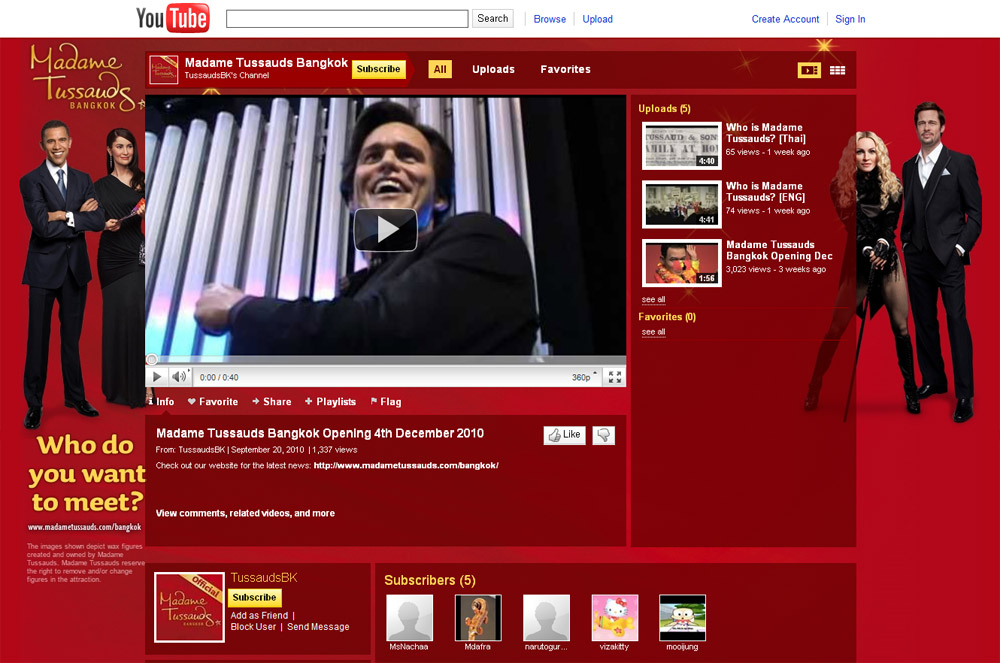This screenshot has width=1000, height=663.
Task: Open subscriber Mdafra avatar
Action: [x=478, y=617]
